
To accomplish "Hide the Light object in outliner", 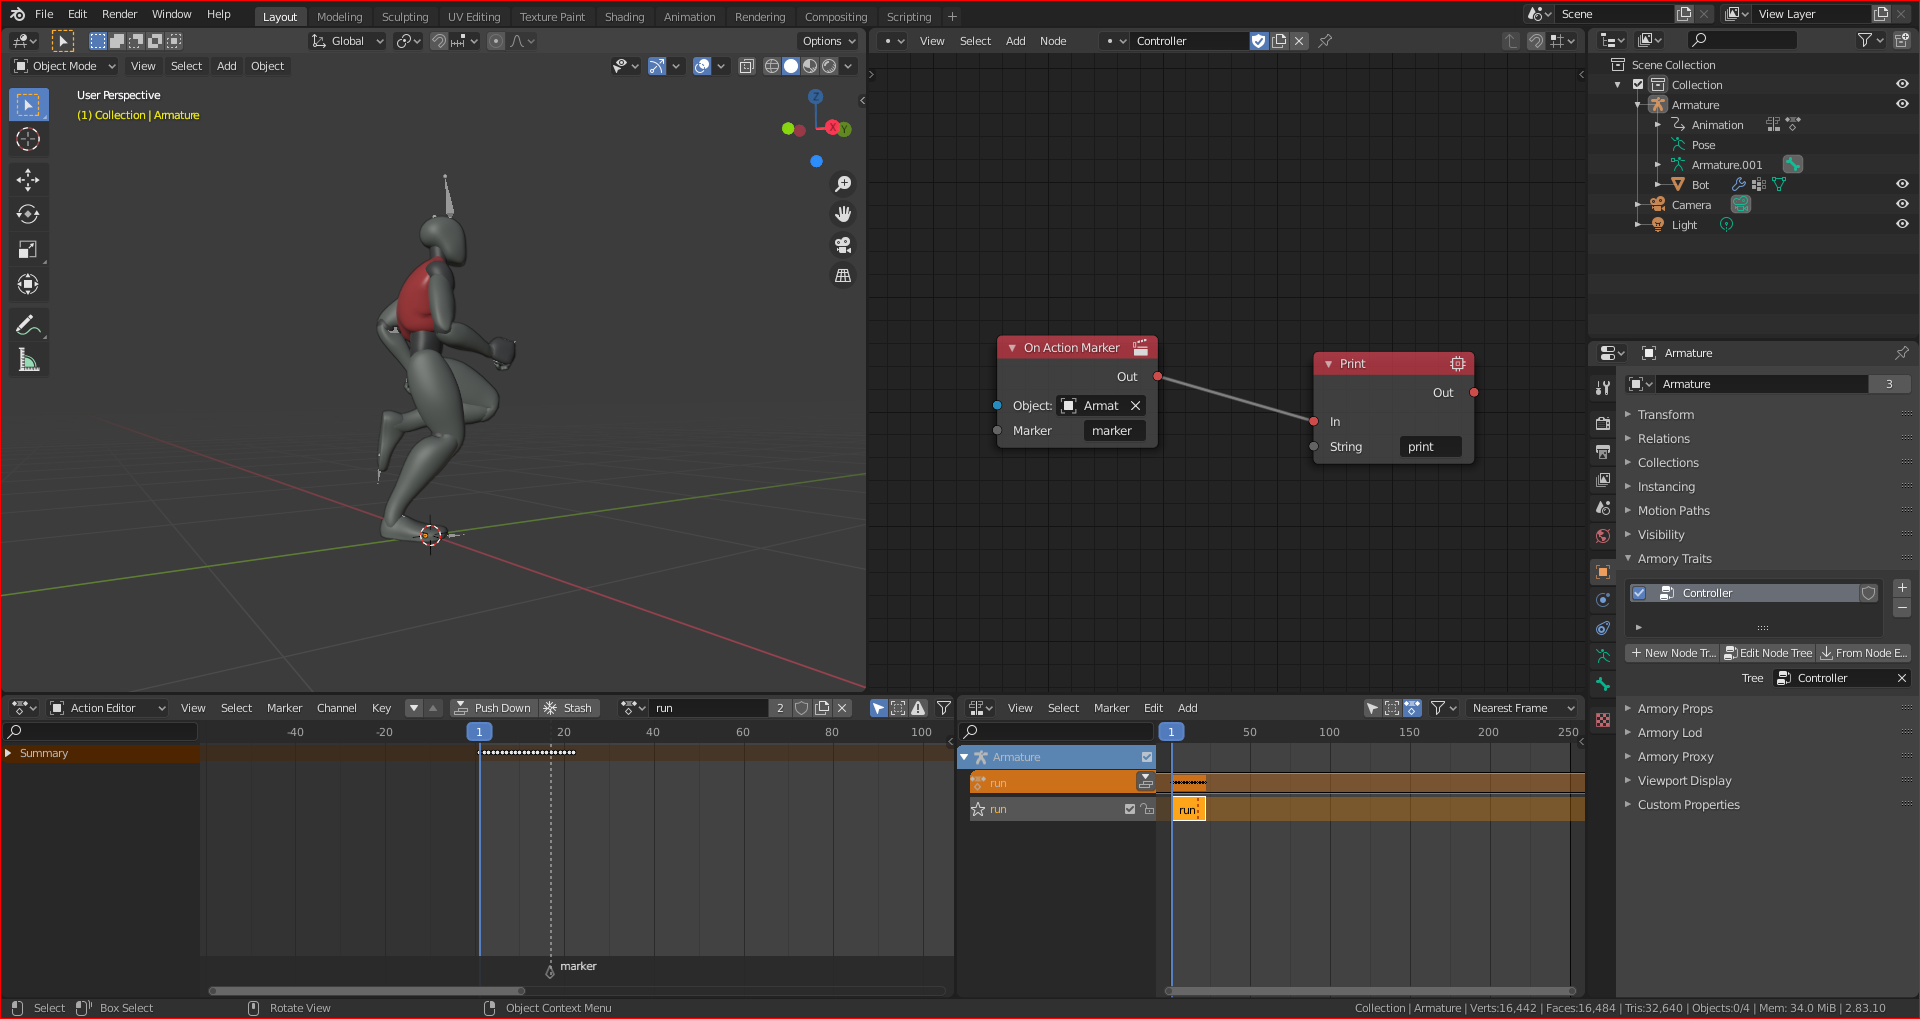I will pos(1902,224).
